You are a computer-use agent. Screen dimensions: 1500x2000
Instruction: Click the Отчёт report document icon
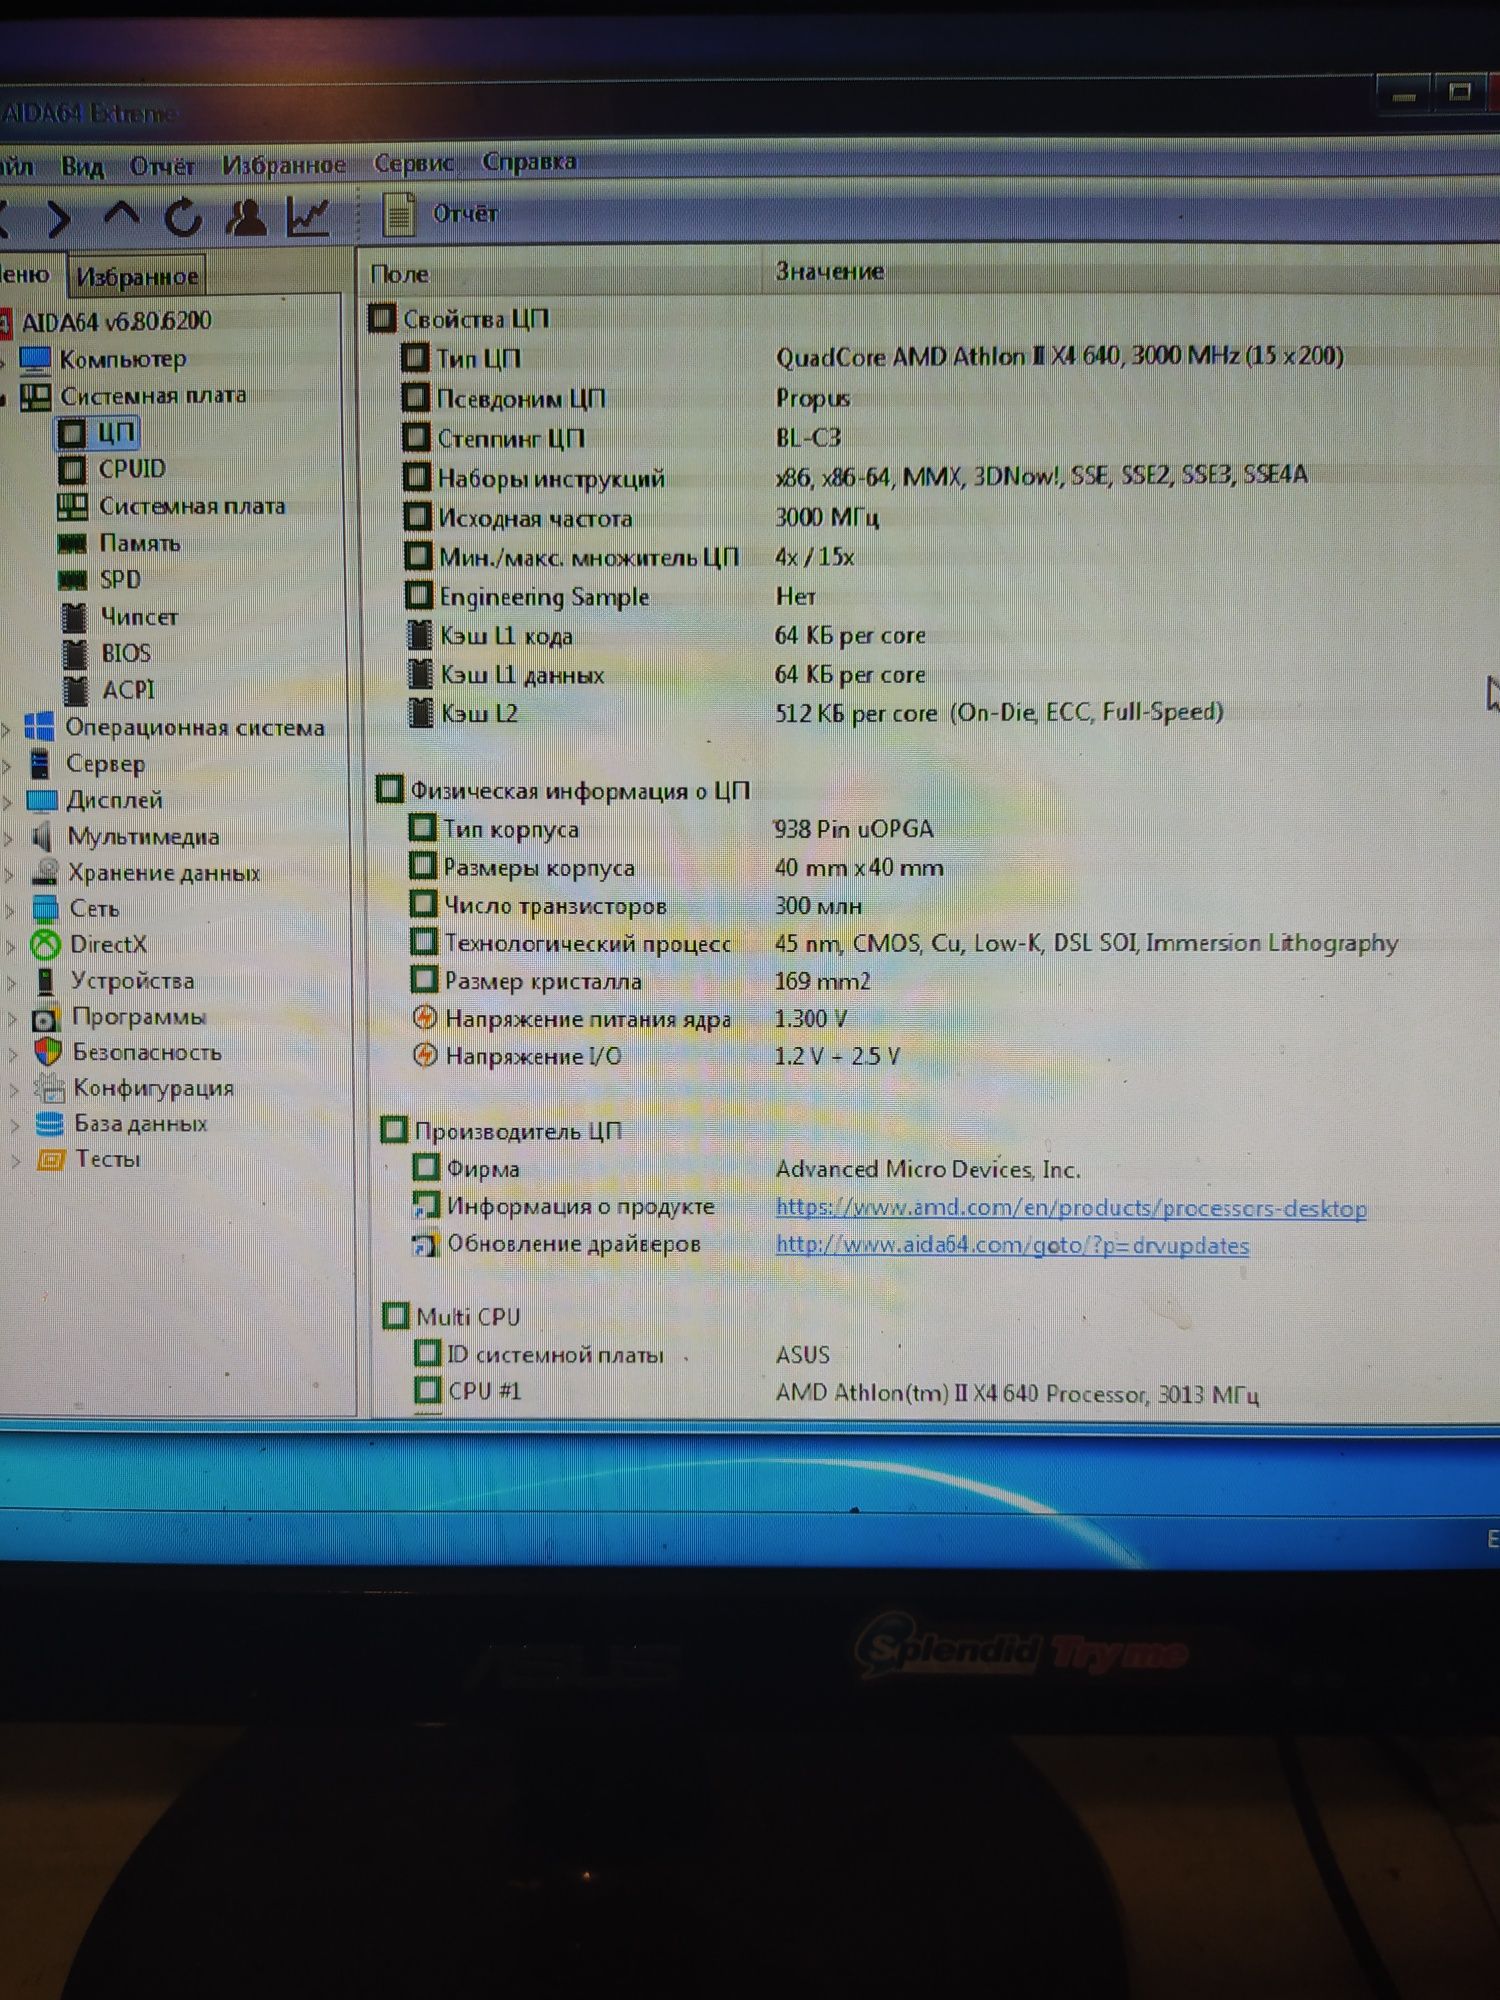click(x=399, y=214)
